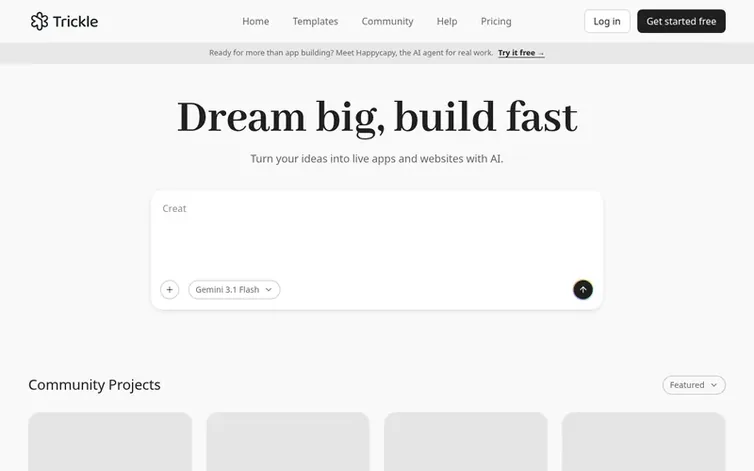This screenshot has width=754, height=471.
Task: Focus the prompt text input area
Action: [377, 233]
